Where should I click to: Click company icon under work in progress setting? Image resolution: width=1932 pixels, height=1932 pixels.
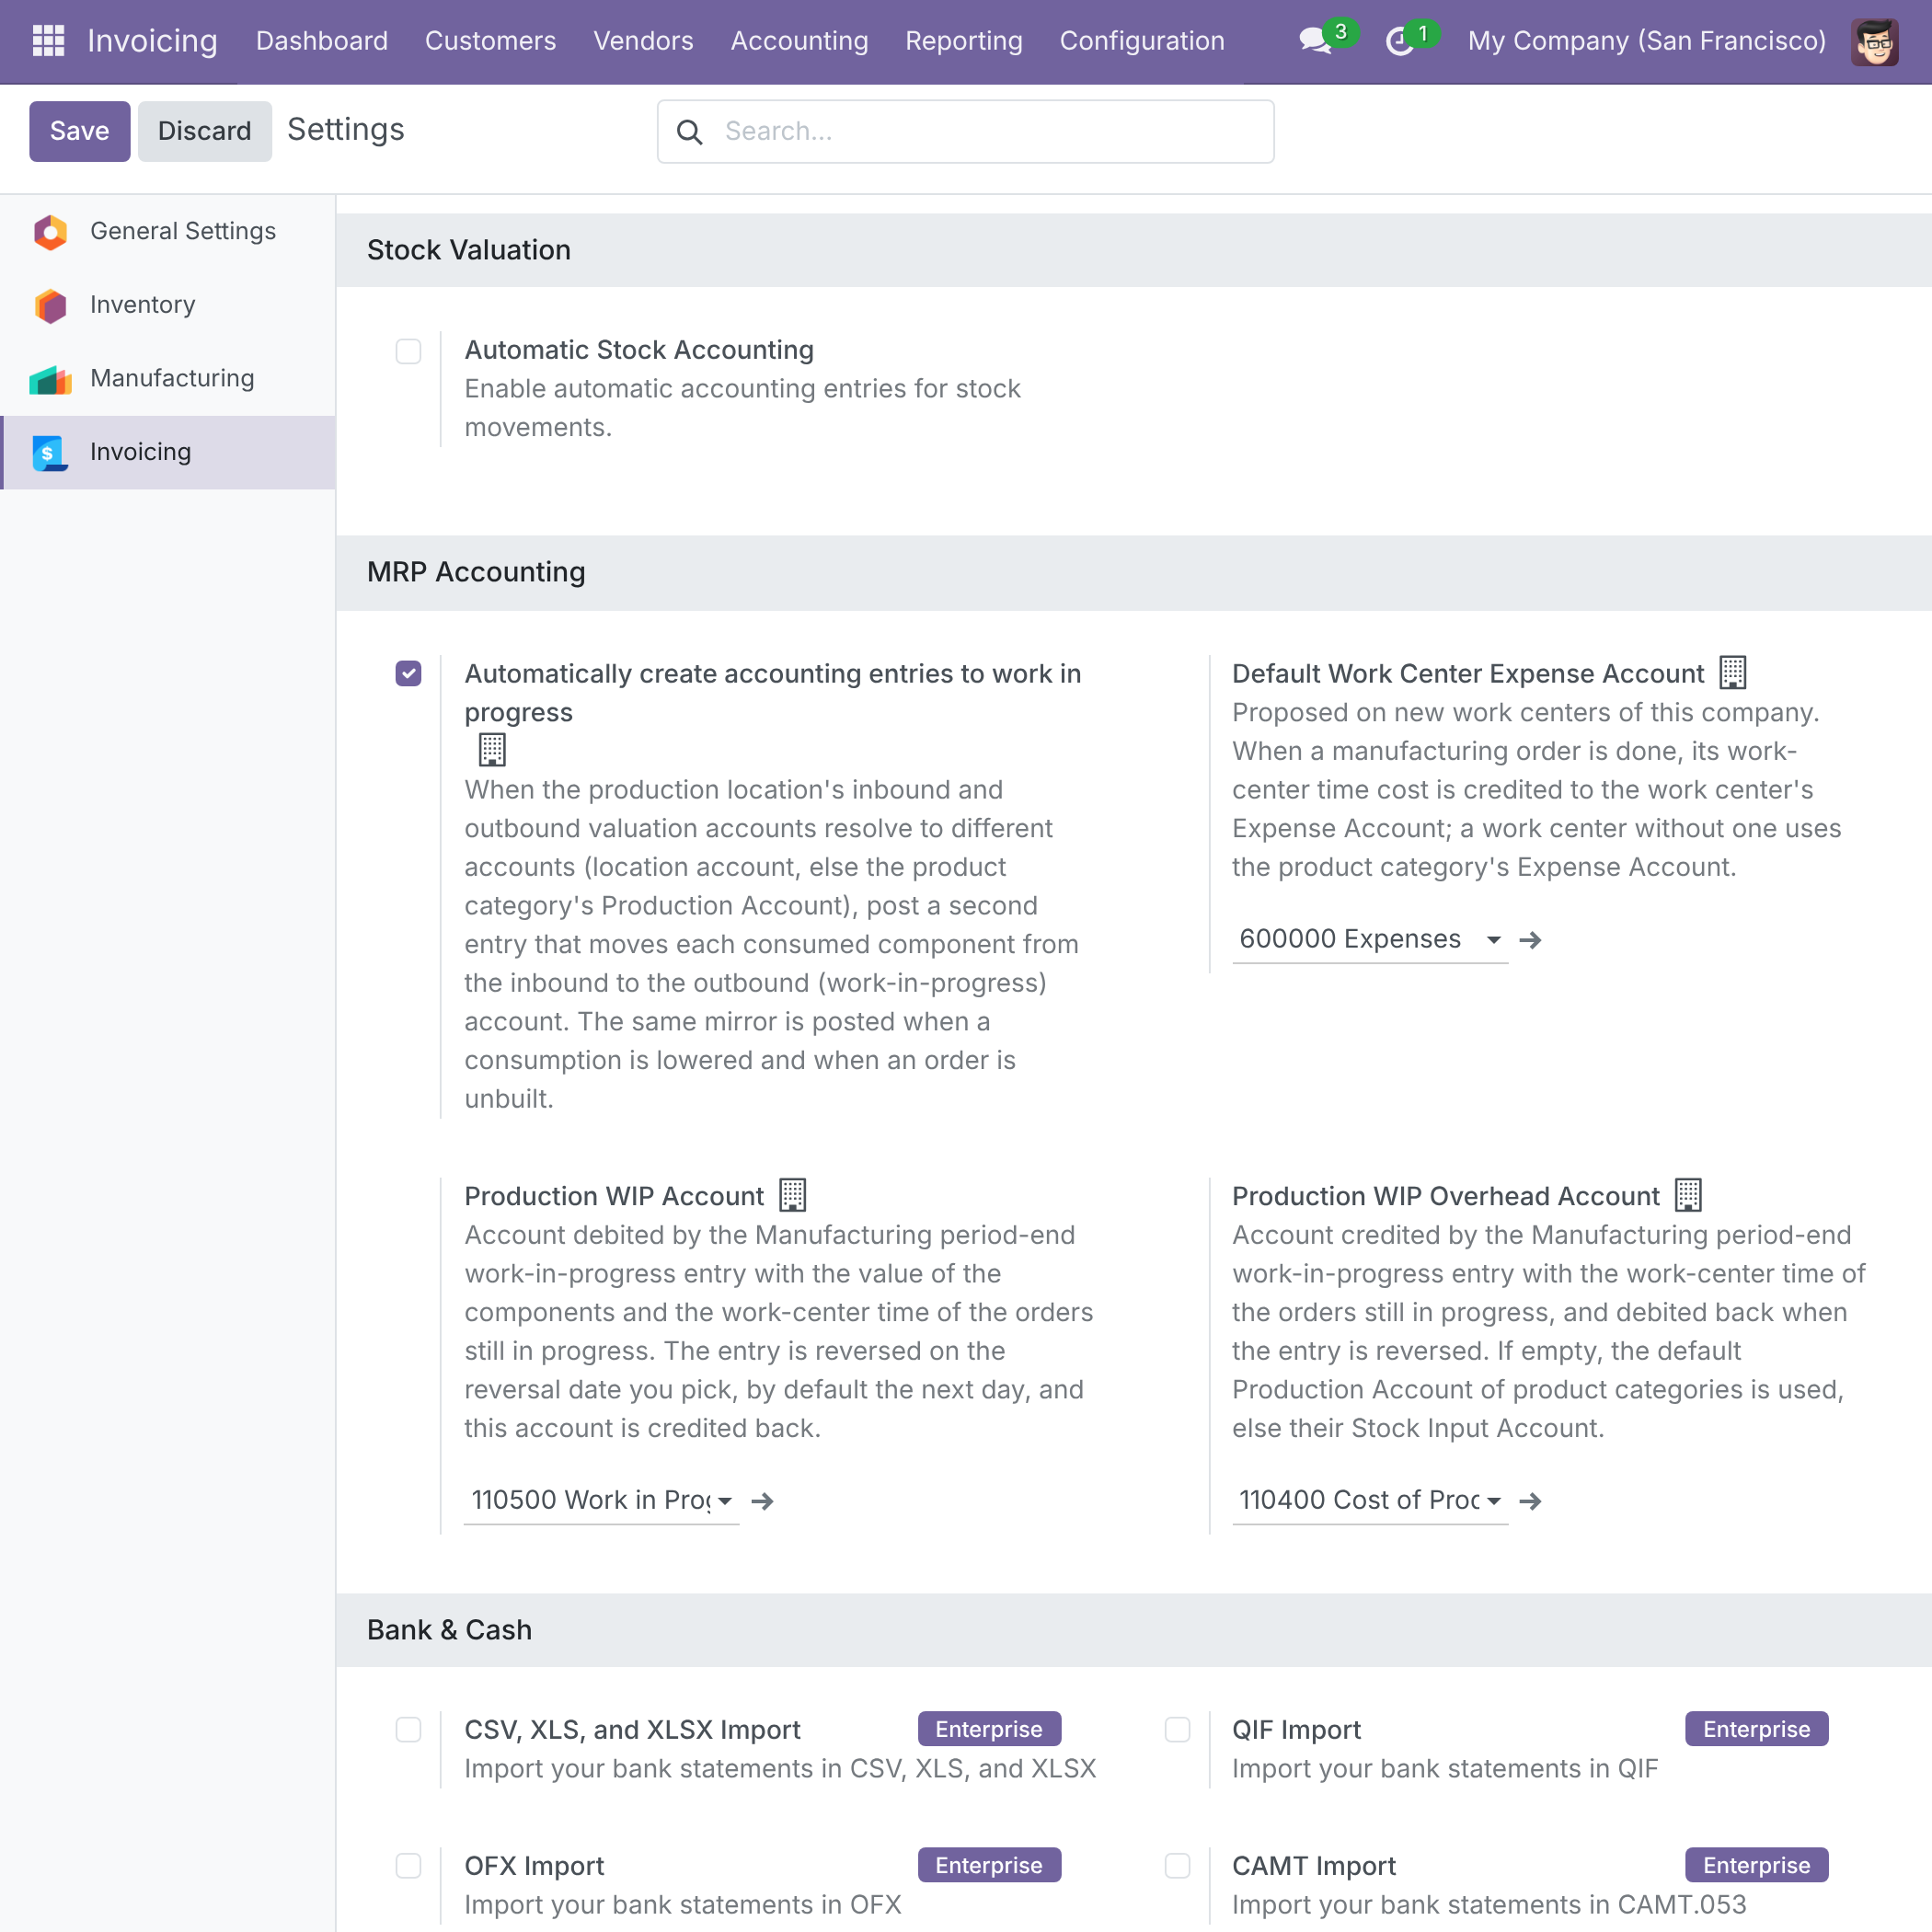click(x=492, y=749)
